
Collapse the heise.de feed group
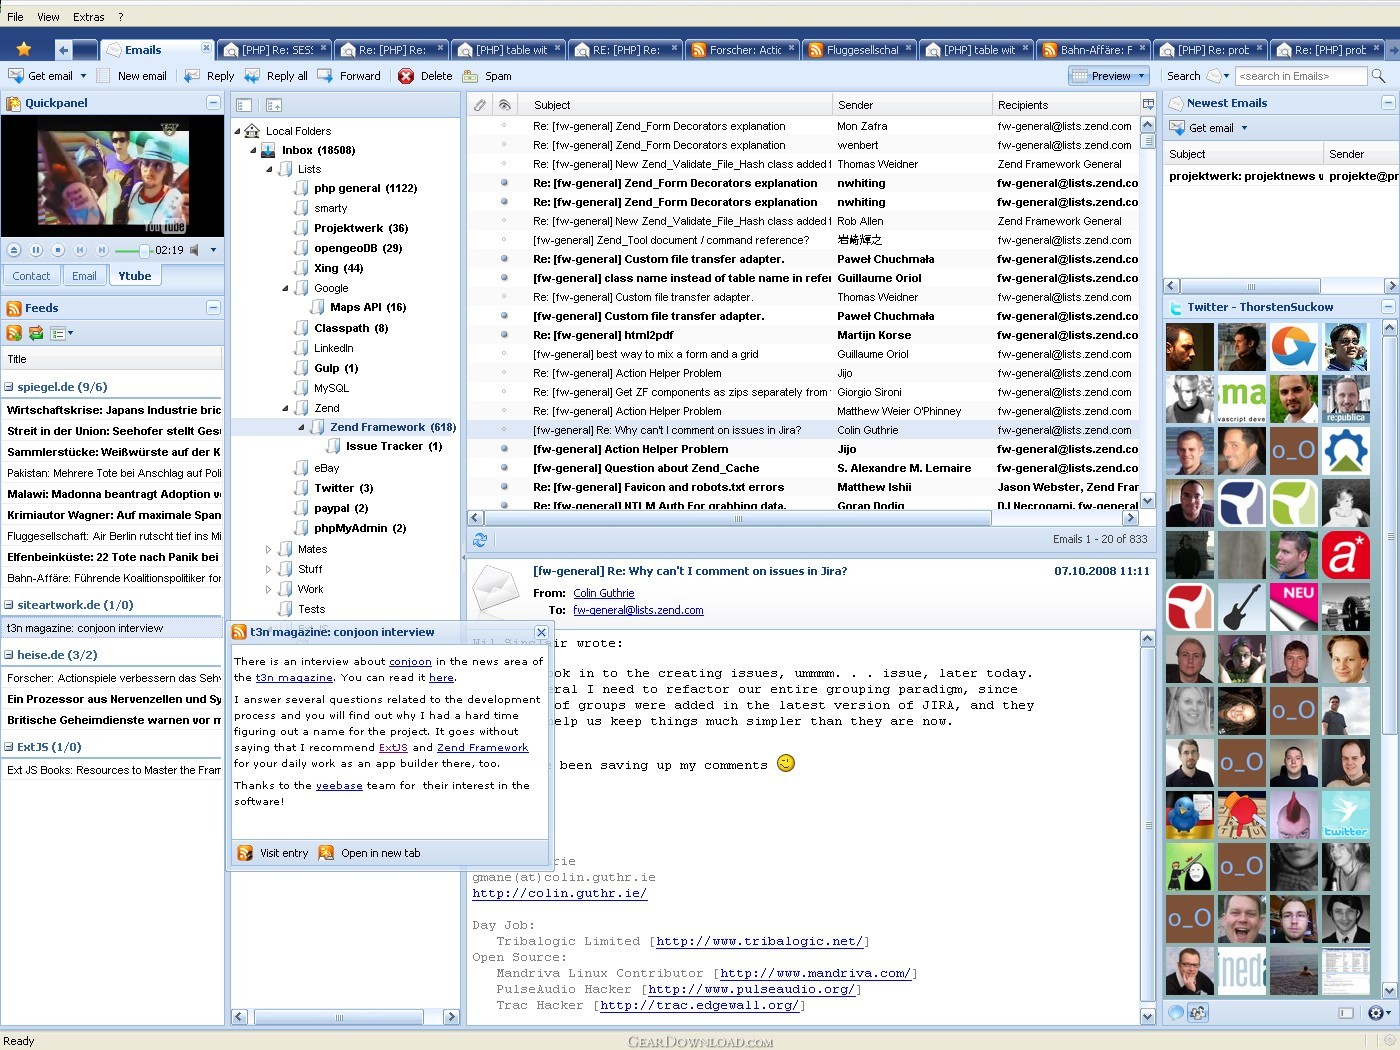point(9,655)
